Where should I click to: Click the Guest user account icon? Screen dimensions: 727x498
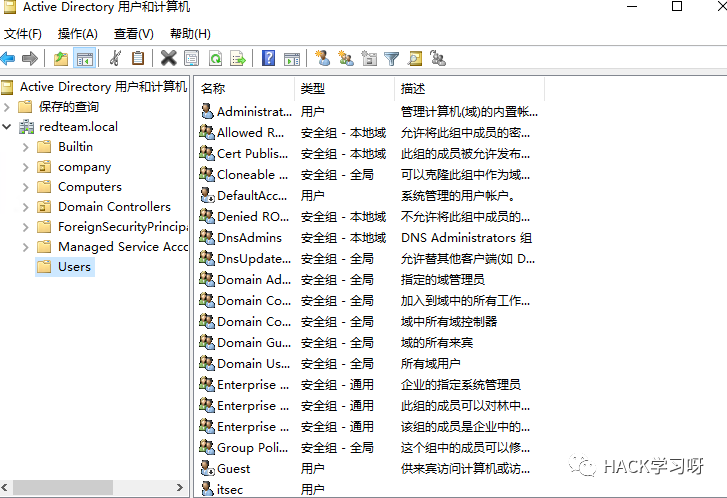(x=207, y=468)
